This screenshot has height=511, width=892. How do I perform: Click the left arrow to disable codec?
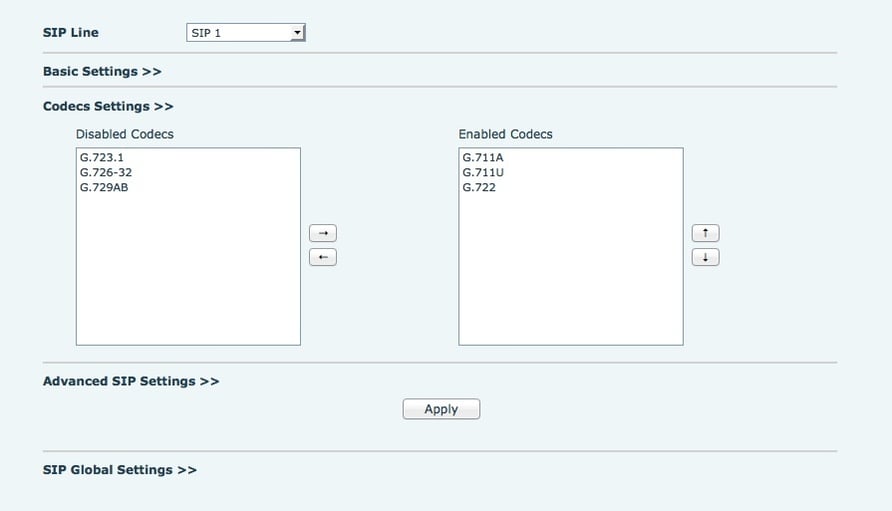pos(323,257)
